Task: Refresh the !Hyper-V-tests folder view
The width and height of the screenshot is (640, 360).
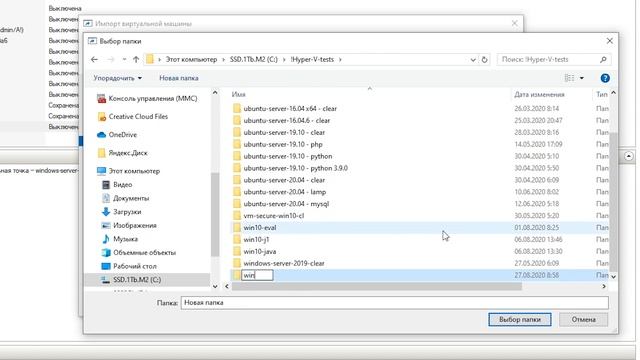Action: 484,60
